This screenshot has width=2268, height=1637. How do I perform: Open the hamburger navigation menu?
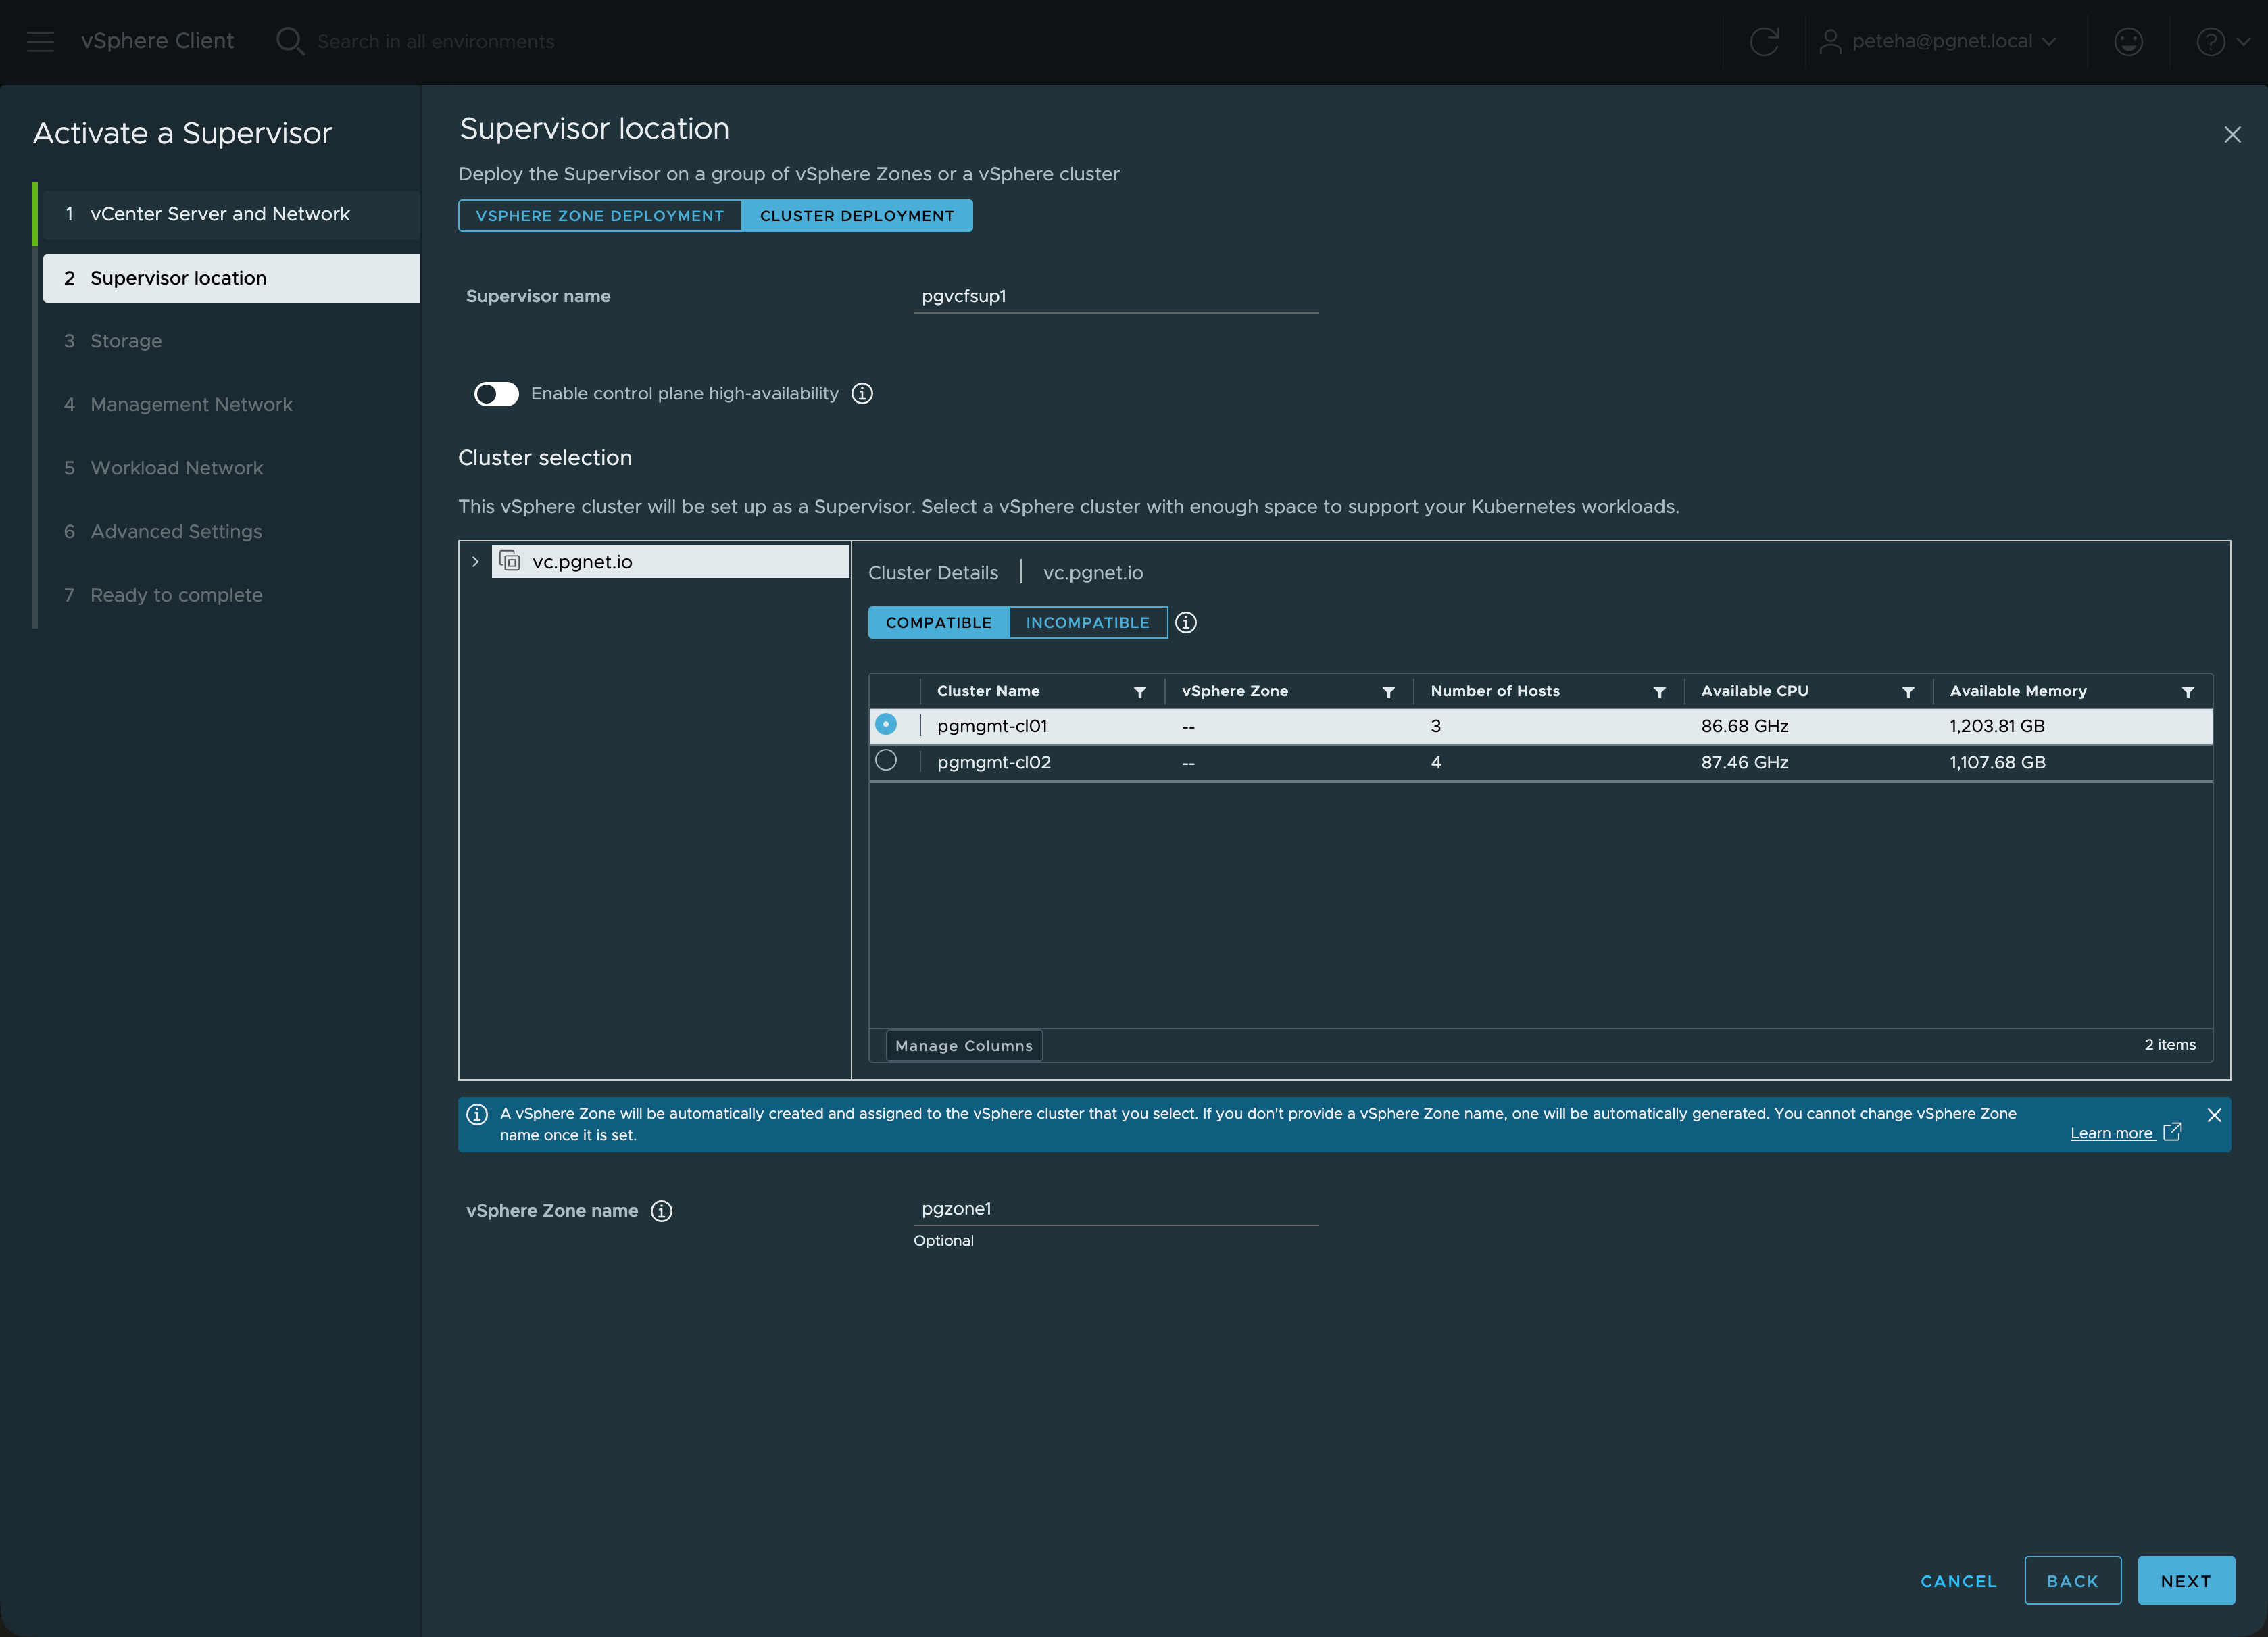click(x=40, y=41)
